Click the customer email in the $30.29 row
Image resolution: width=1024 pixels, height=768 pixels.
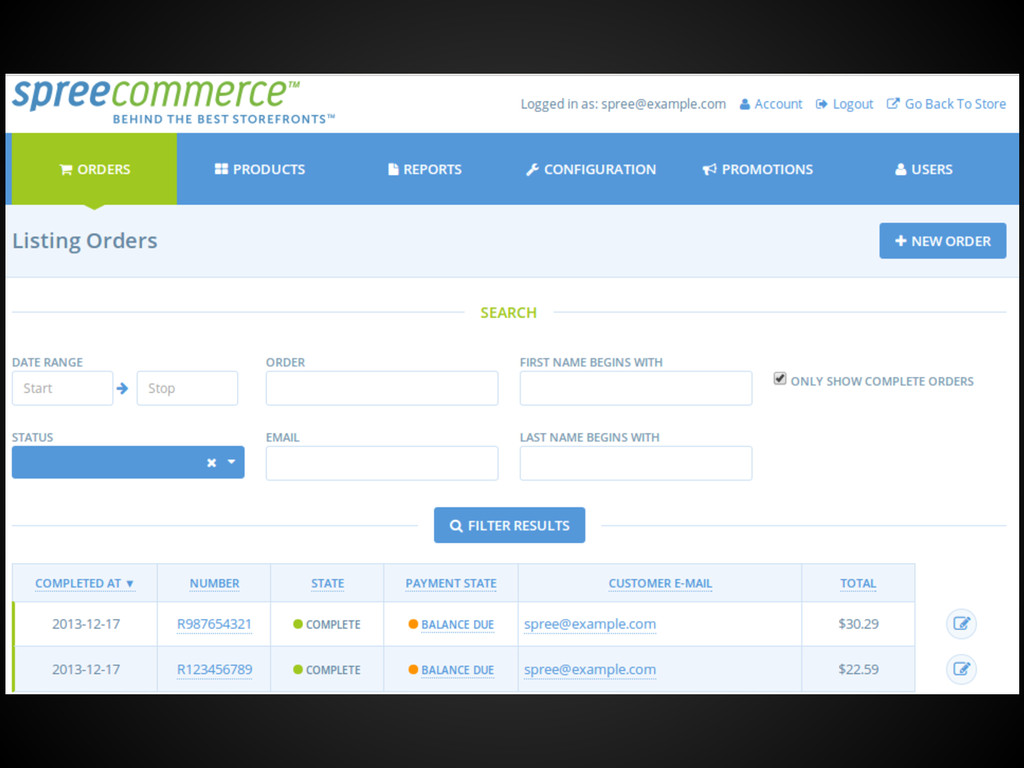[x=590, y=624]
